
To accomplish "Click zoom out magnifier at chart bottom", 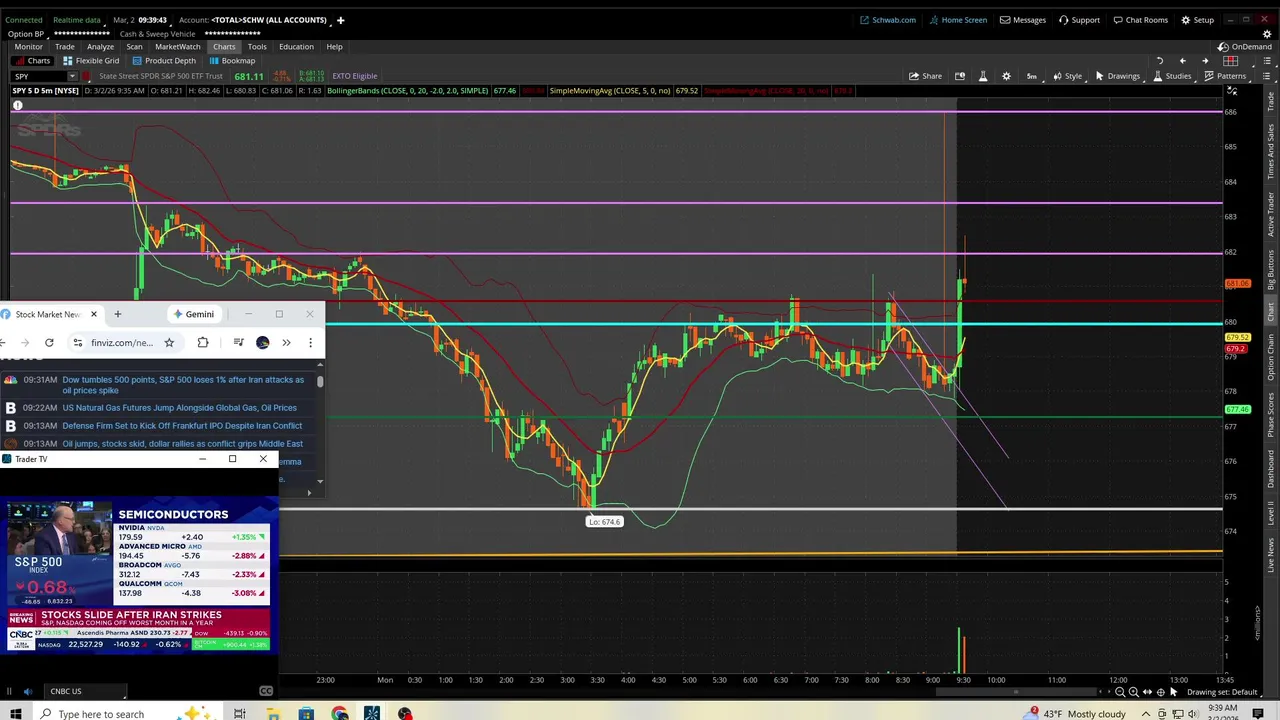I will 1120,692.
